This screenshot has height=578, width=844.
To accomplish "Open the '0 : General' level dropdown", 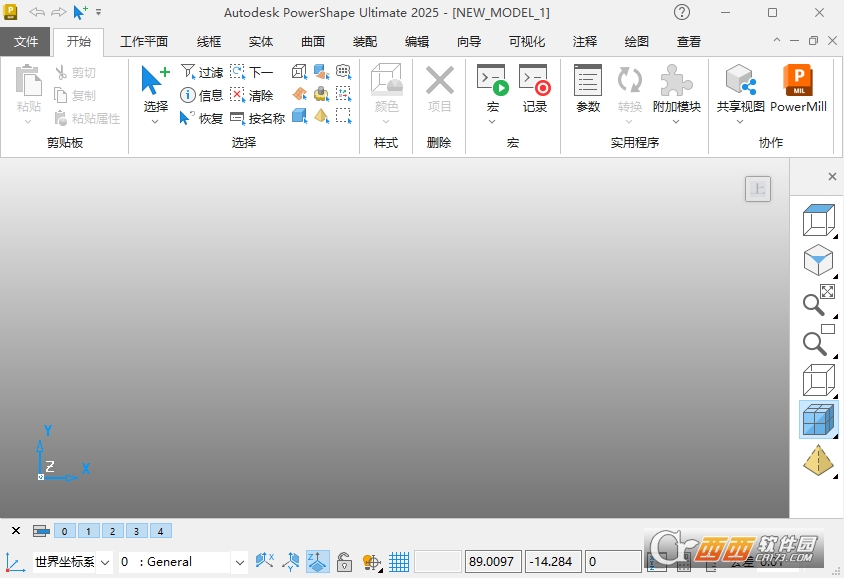I will 240,562.
